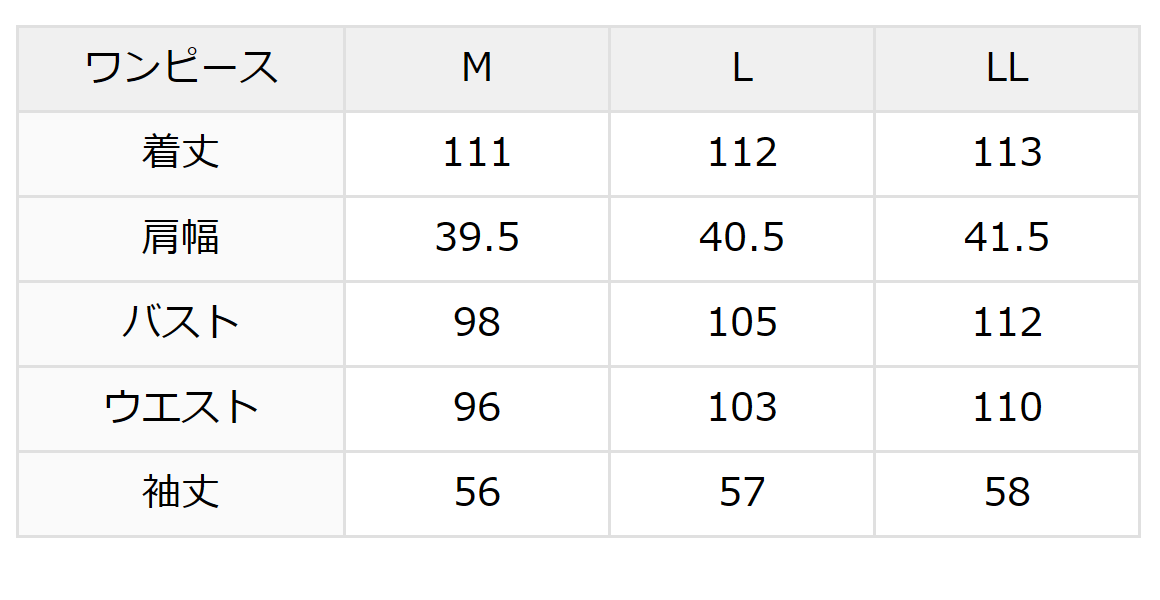This screenshot has width=1160, height=600.
Task: Click the 110 waist value cell
Action: tap(1007, 408)
